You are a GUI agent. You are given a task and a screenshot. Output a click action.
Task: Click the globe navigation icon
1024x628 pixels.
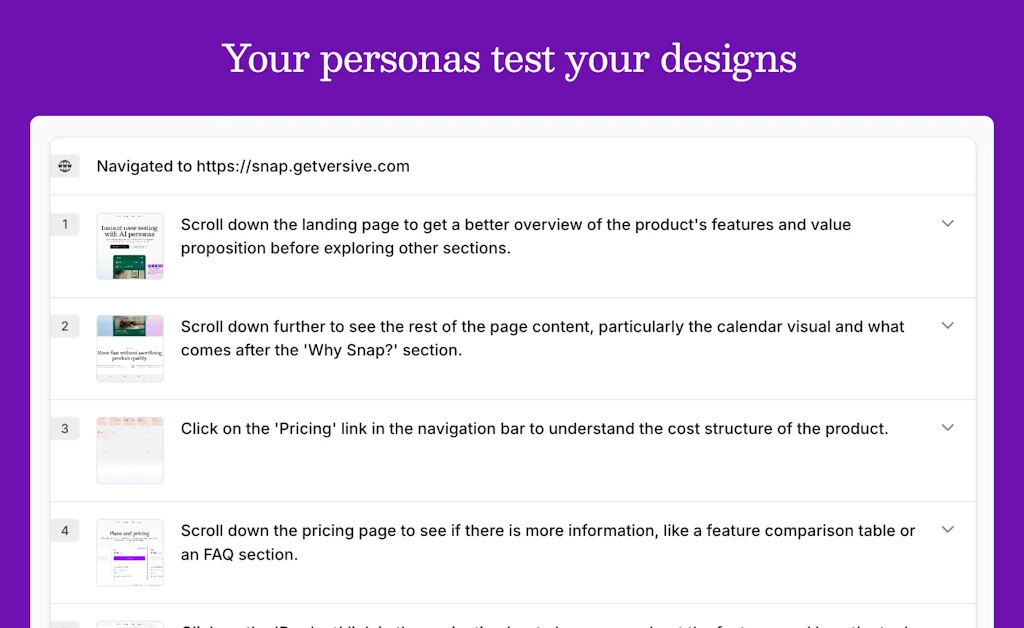[x=65, y=166]
